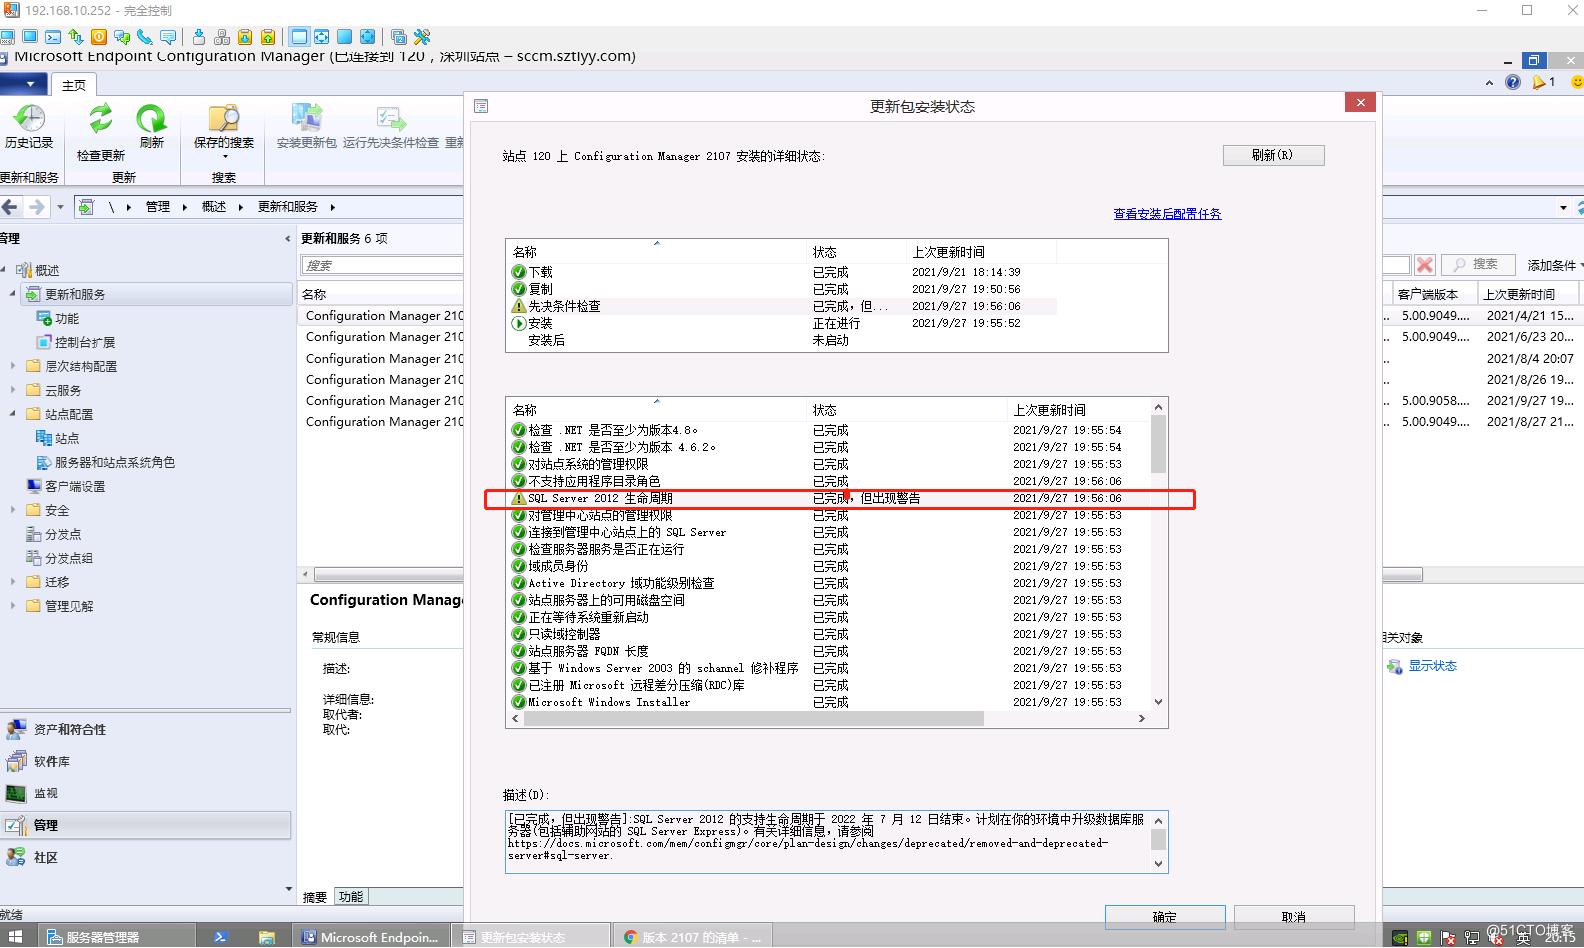Click the 显示状态 link

[1432, 666]
